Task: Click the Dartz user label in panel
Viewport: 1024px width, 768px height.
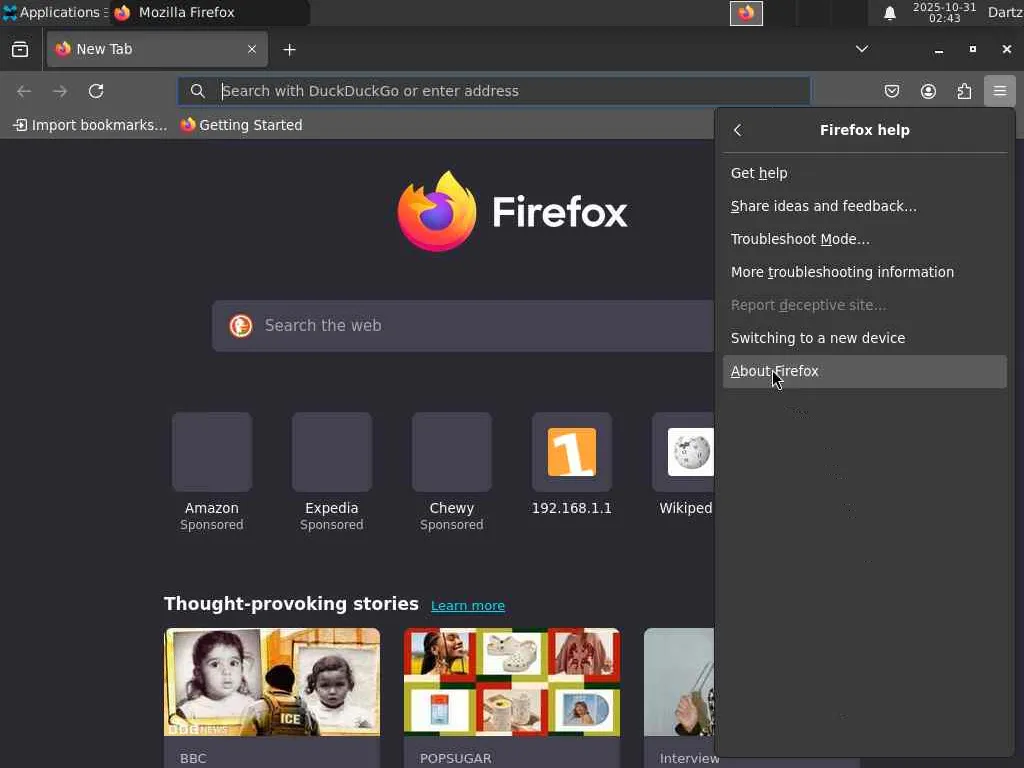Action: click(x=1005, y=12)
